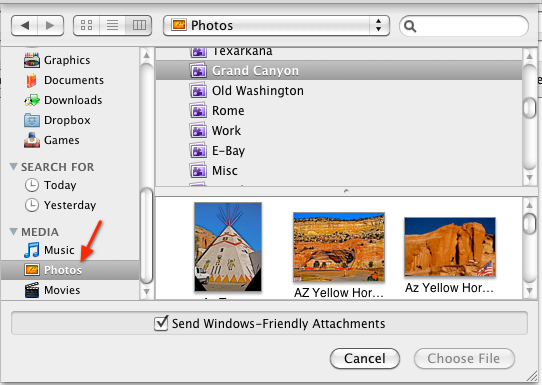Click the 'Work' album name
542x385 pixels.
coord(226,131)
